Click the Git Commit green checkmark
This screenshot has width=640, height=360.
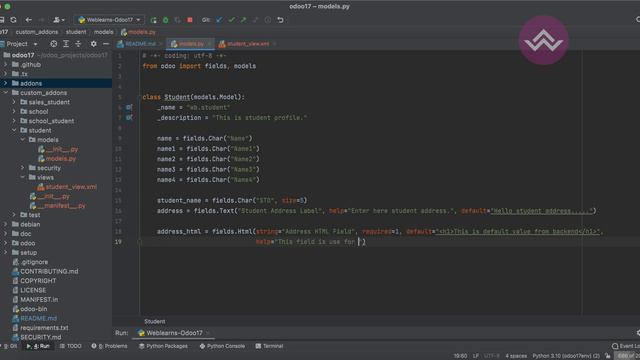[231, 20]
